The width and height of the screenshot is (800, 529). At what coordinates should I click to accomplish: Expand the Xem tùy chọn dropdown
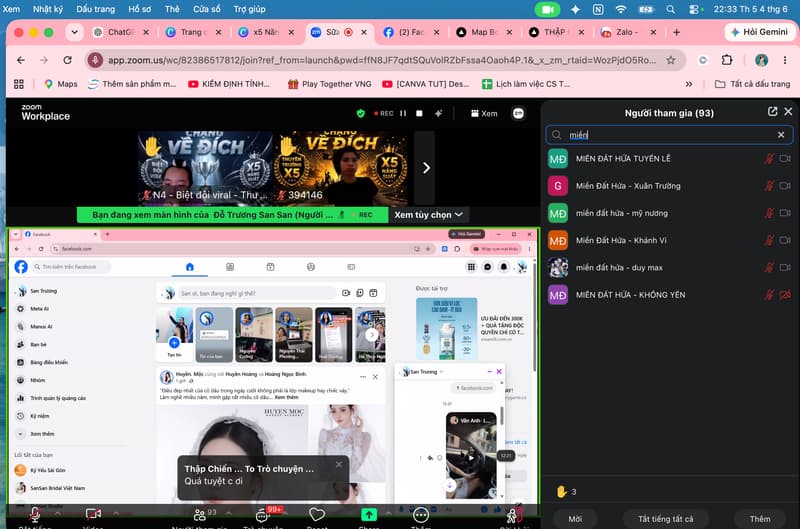pyautogui.click(x=429, y=215)
